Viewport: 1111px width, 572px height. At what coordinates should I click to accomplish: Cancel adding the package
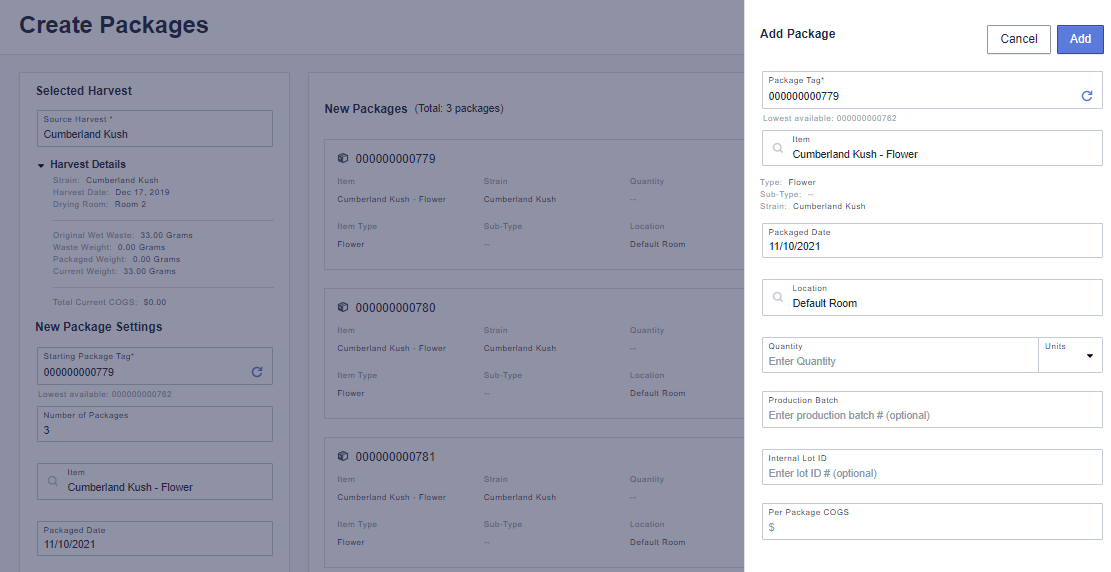click(1018, 39)
